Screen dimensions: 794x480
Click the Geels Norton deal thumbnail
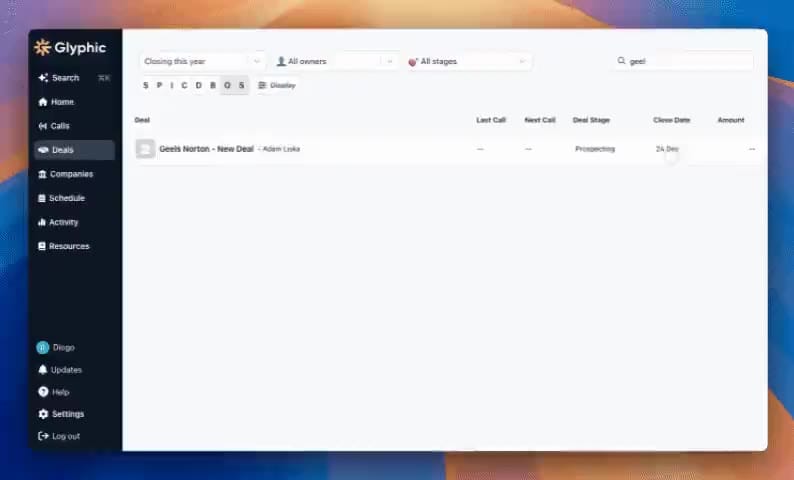coord(145,149)
